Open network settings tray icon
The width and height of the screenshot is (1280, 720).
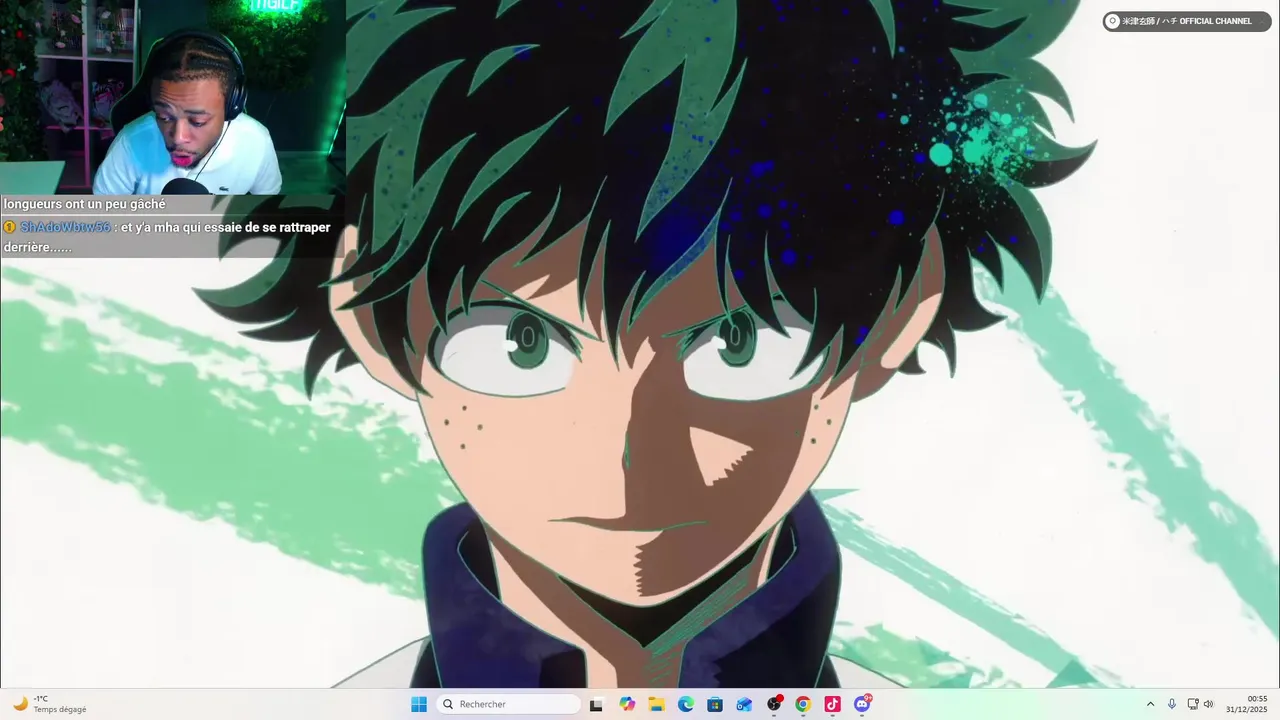(1193, 704)
